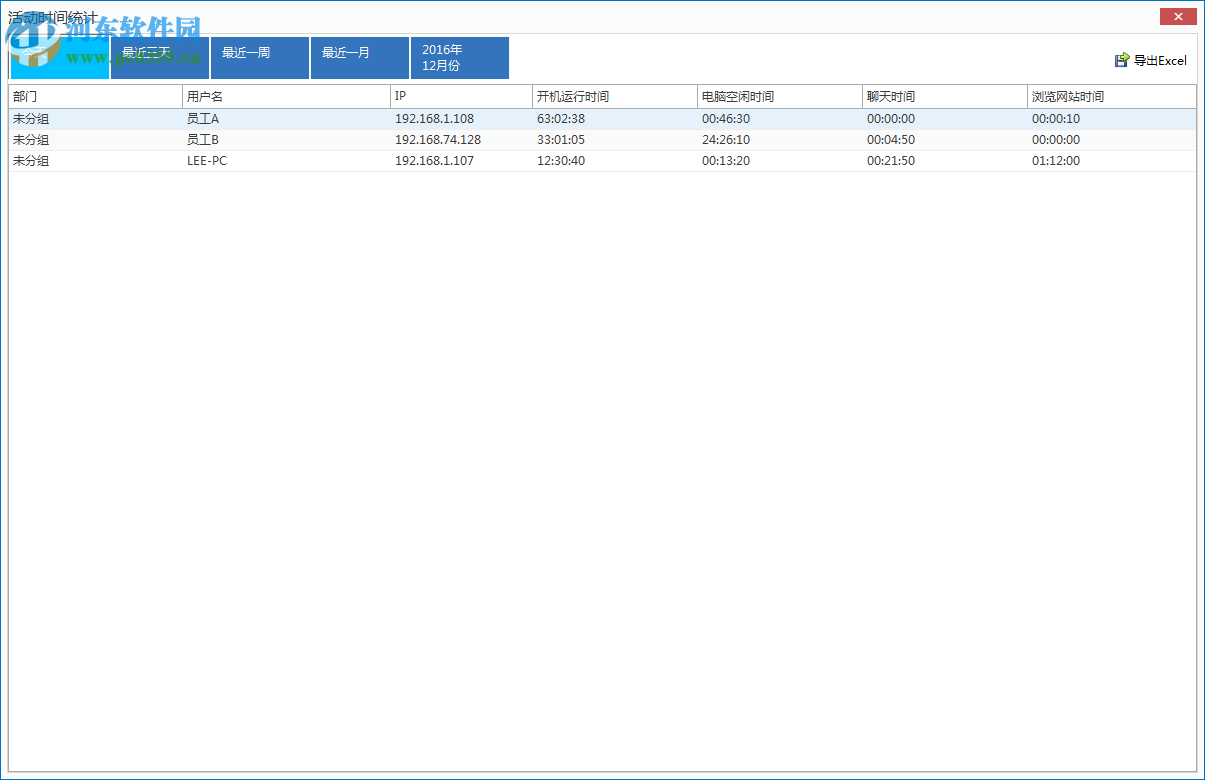Viewport: 1205px width, 780px height.
Task: Switch to the 最近三天 tab
Action: [x=159, y=58]
